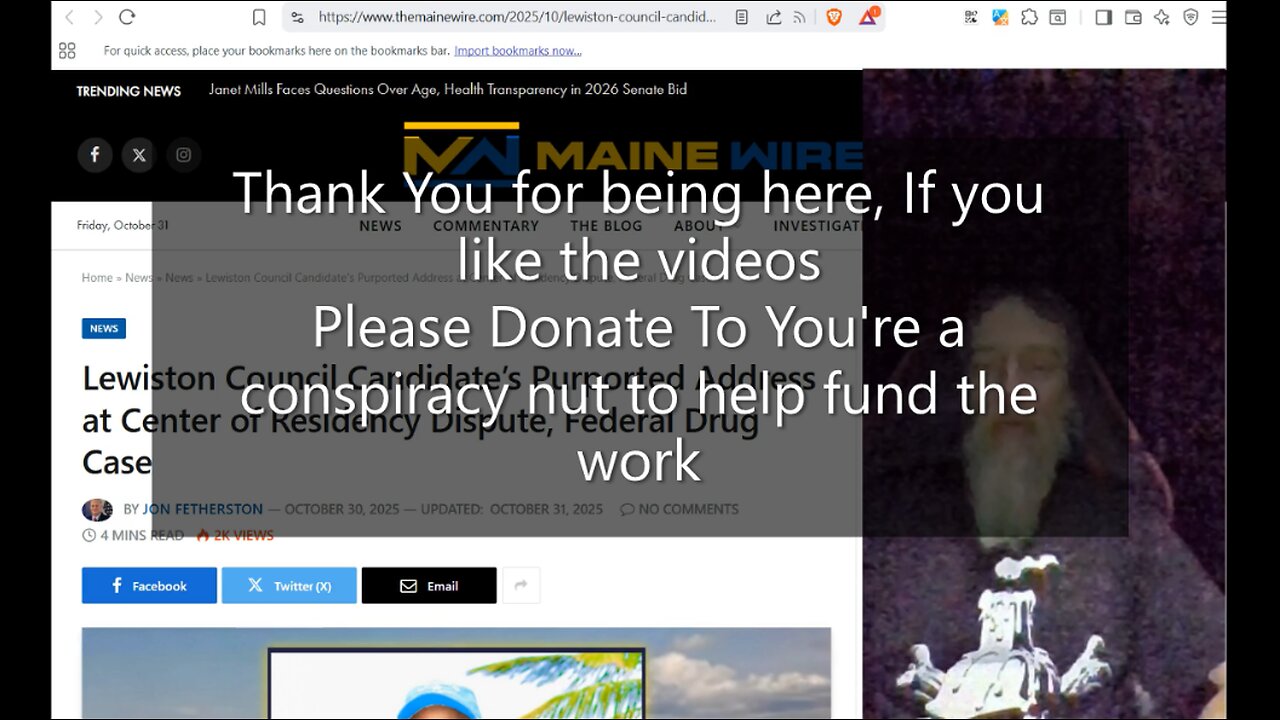Screen dimensions: 1280x720
Task: Click the NO COMMENTS link
Action: point(679,509)
